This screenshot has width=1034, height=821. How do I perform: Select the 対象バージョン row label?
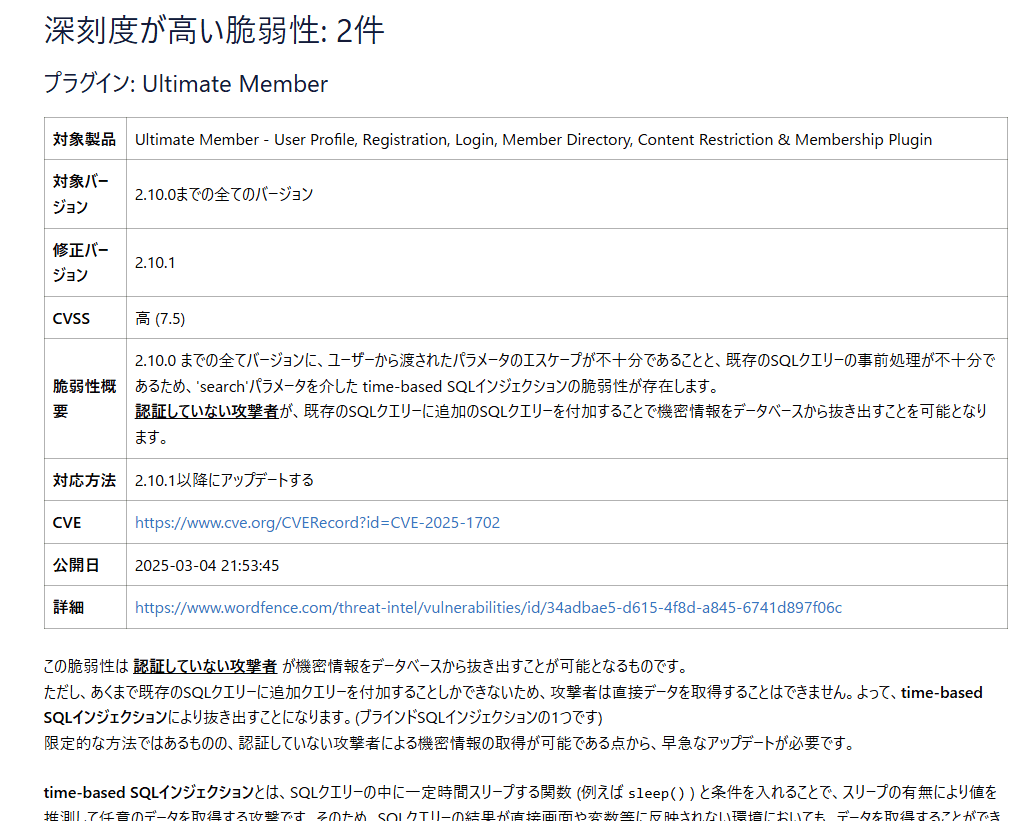[83, 194]
